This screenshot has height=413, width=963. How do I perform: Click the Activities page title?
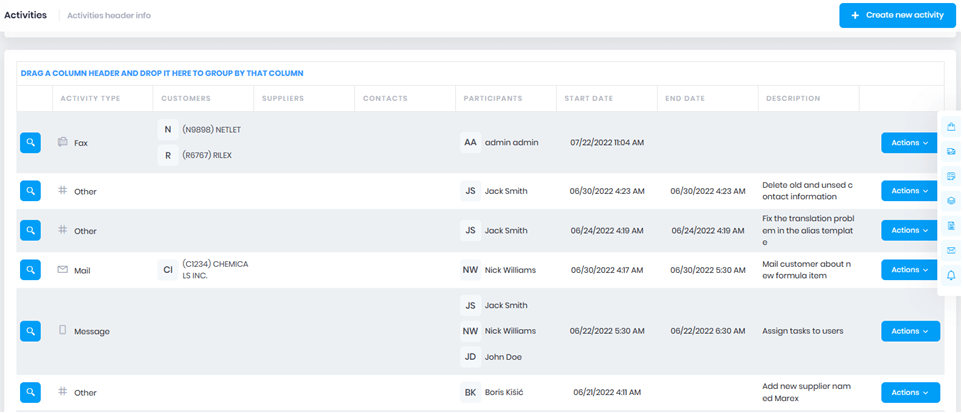25,15
